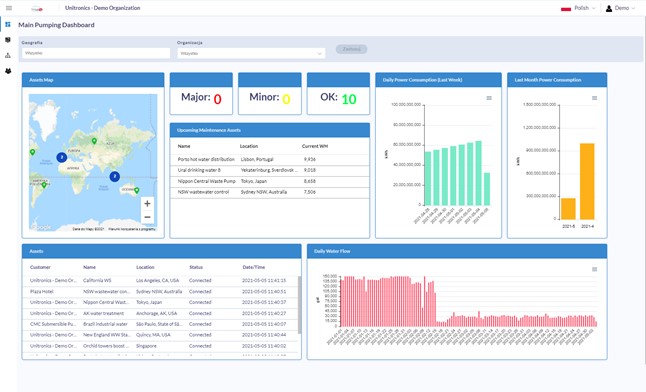Click the blue cluster marker over Europe
Image resolution: width=646 pixels, height=392 pixels.
click(62, 157)
